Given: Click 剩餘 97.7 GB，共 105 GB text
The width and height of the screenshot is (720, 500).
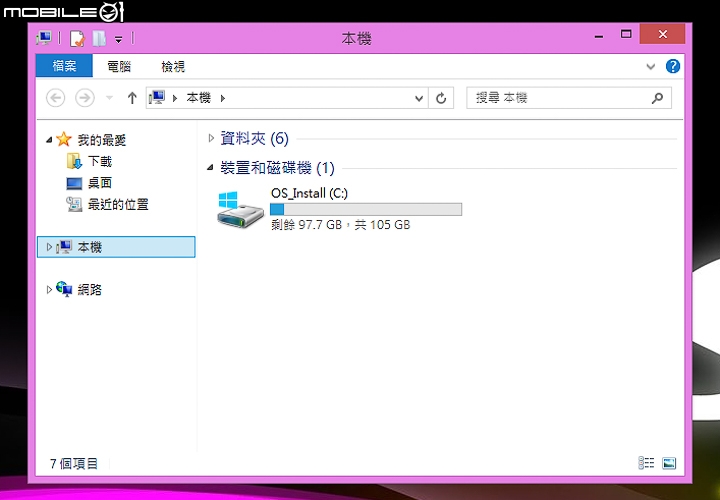Looking at the screenshot, I should tap(340, 225).
